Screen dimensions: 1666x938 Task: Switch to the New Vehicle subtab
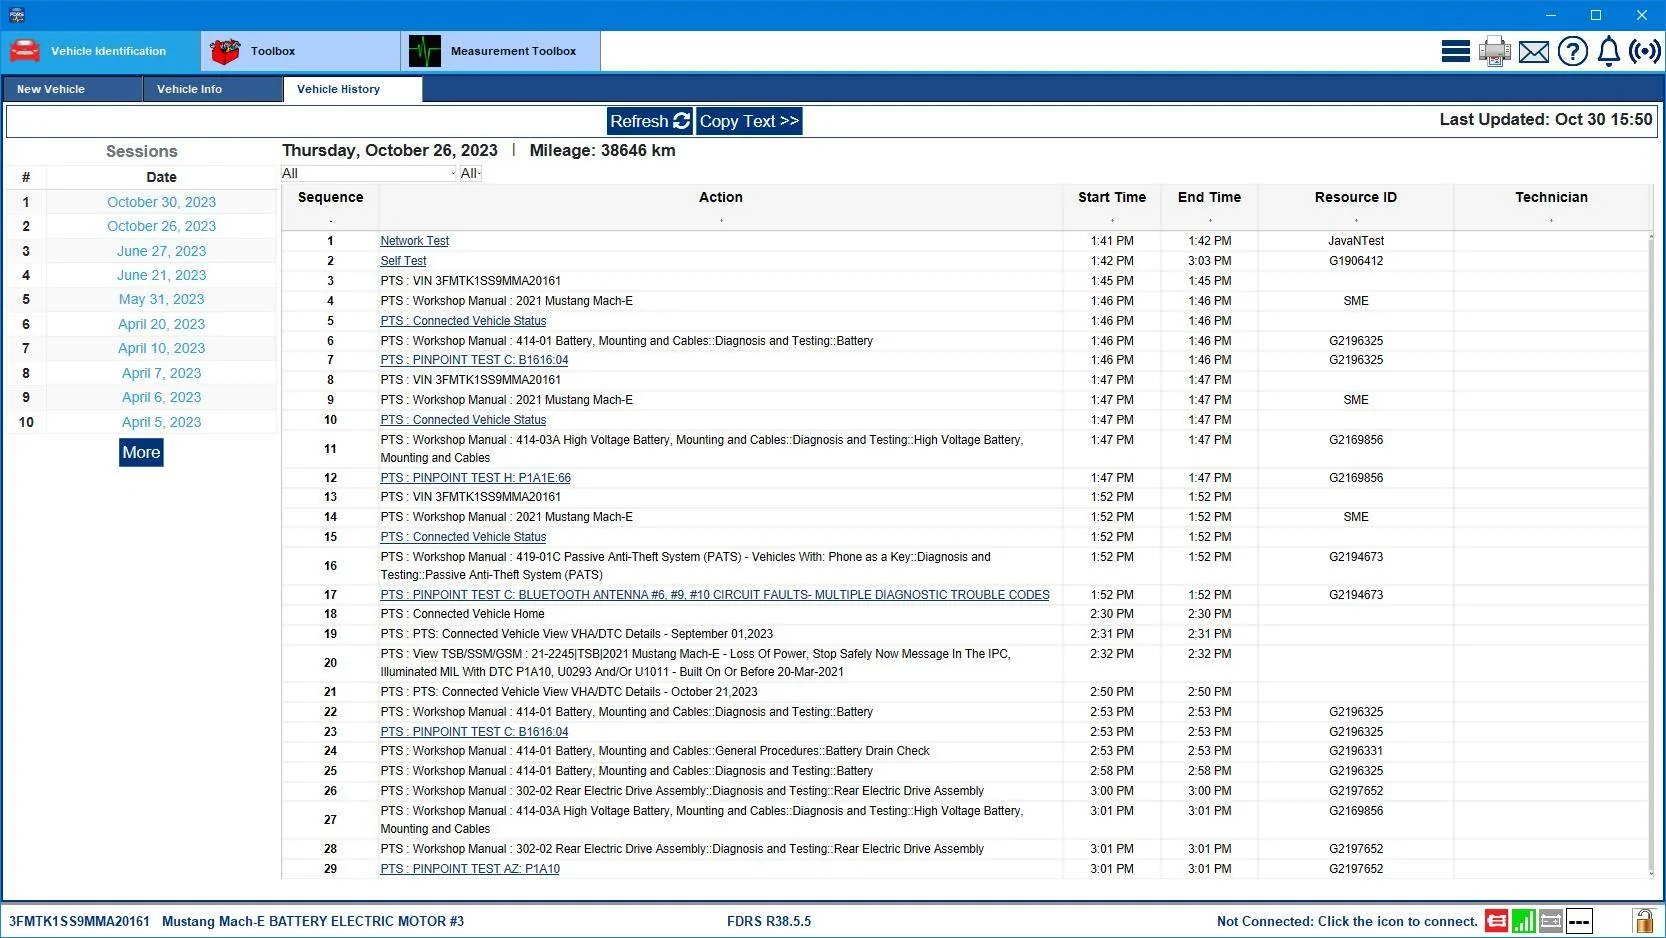click(x=72, y=89)
